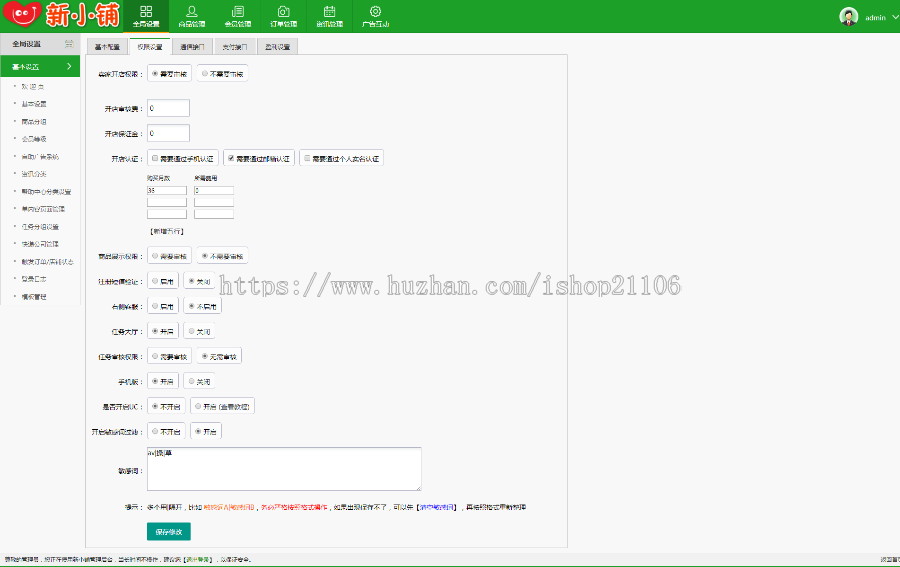Select 关闭 for 任务大厅

tap(192, 331)
